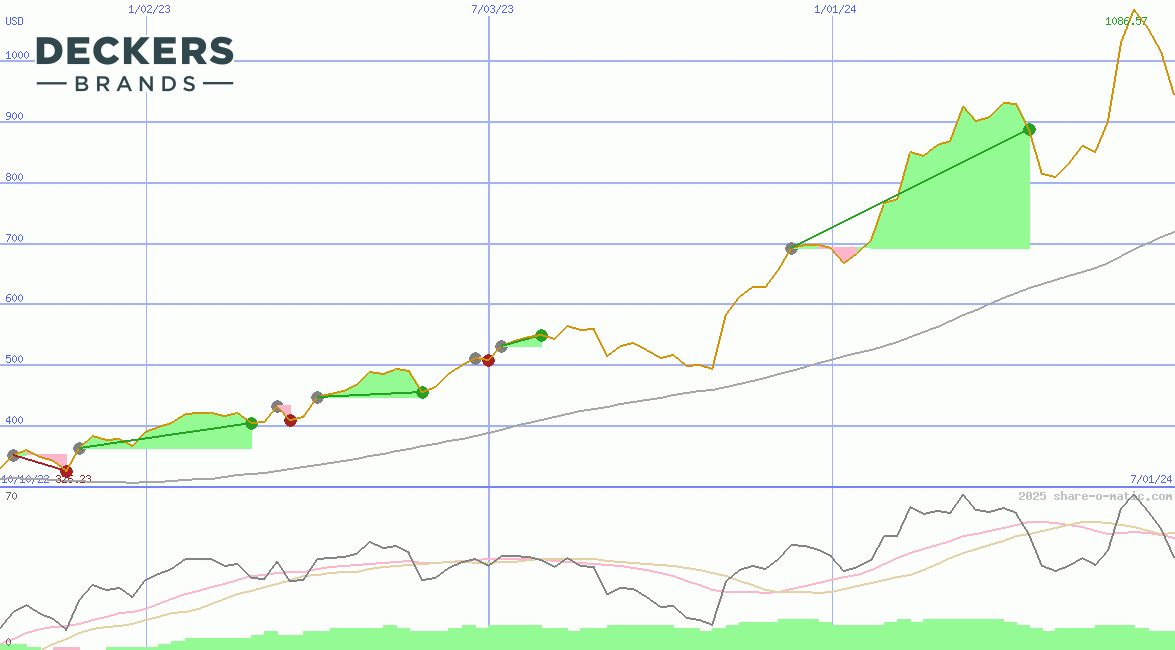
Task: Click the first gray marker at chart start
Action: coord(13,455)
